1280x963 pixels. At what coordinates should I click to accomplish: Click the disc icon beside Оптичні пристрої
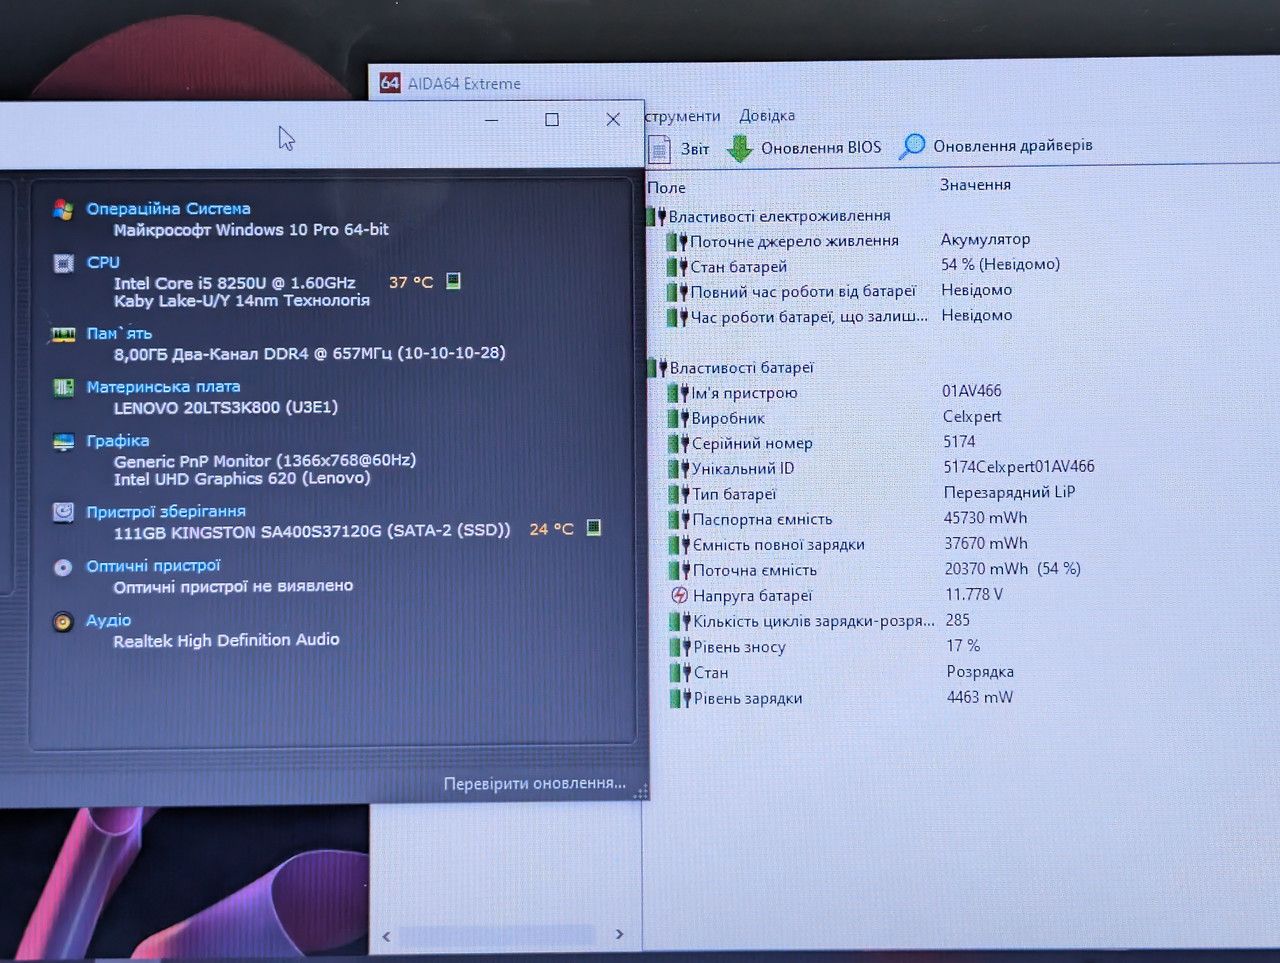pyautogui.click(x=63, y=567)
